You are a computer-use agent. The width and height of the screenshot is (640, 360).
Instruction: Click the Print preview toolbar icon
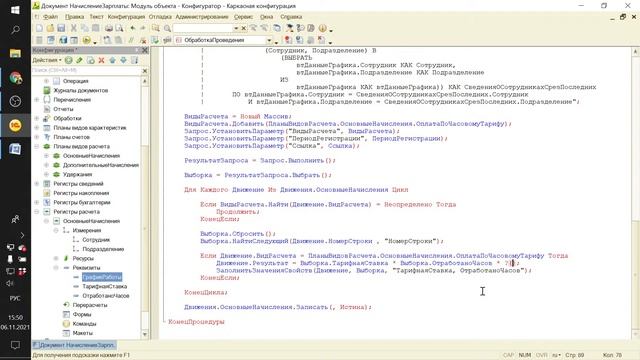pyautogui.click(x=119, y=28)
